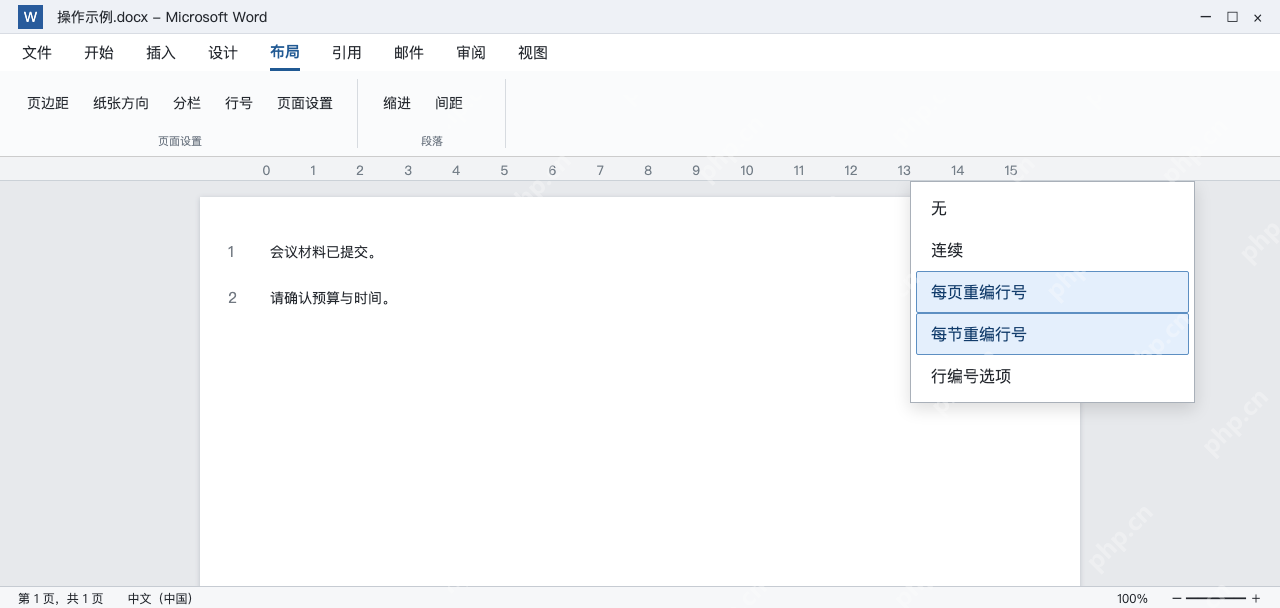Go to the 插入 tab

161,53
